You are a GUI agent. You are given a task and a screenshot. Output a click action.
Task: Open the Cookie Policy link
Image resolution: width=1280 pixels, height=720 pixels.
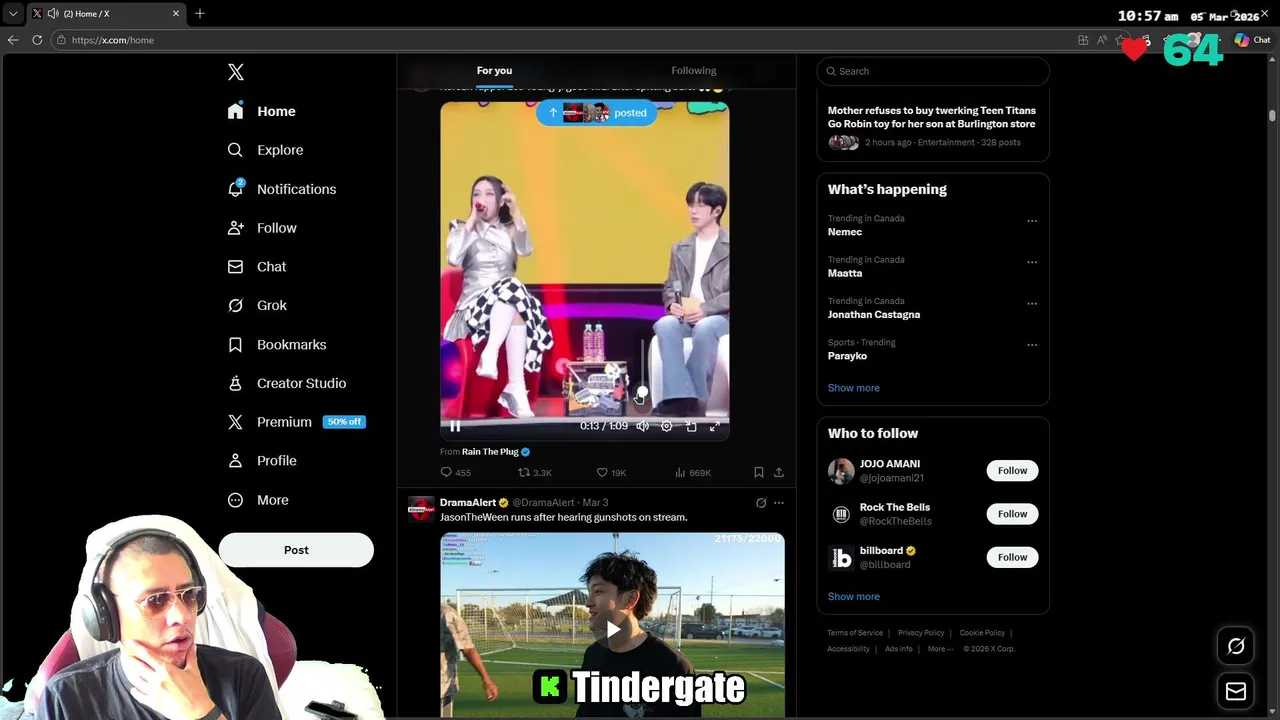[x=982, y=633]
